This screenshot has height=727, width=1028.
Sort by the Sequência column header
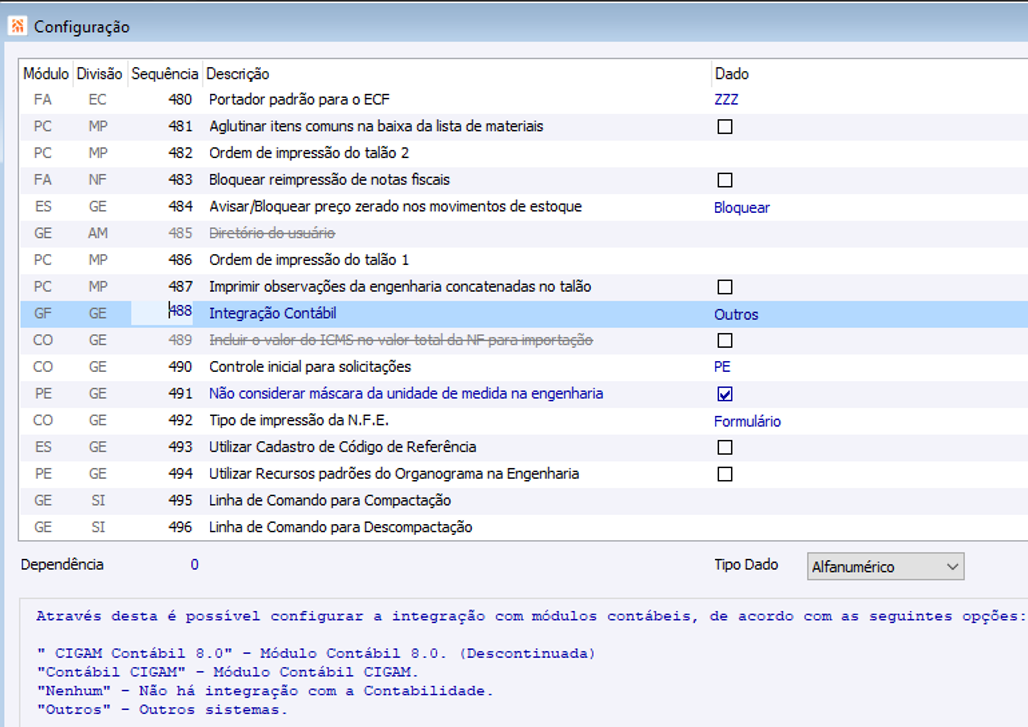165,73
